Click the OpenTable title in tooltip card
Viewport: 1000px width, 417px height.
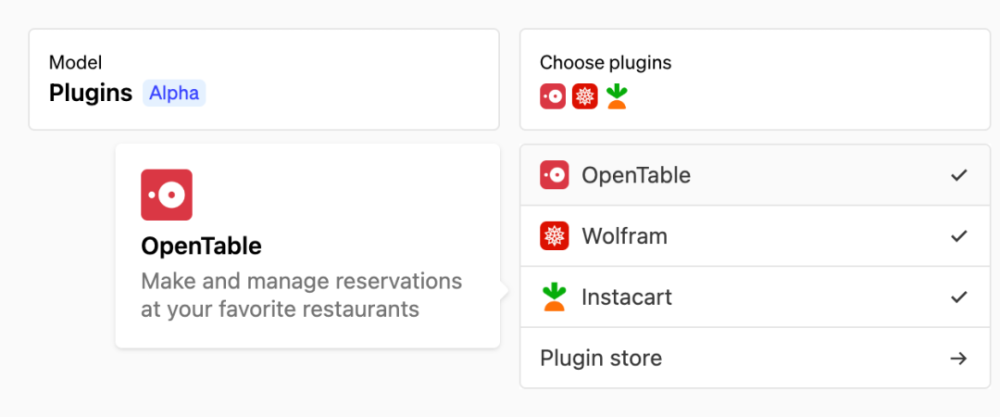(201, 245)
